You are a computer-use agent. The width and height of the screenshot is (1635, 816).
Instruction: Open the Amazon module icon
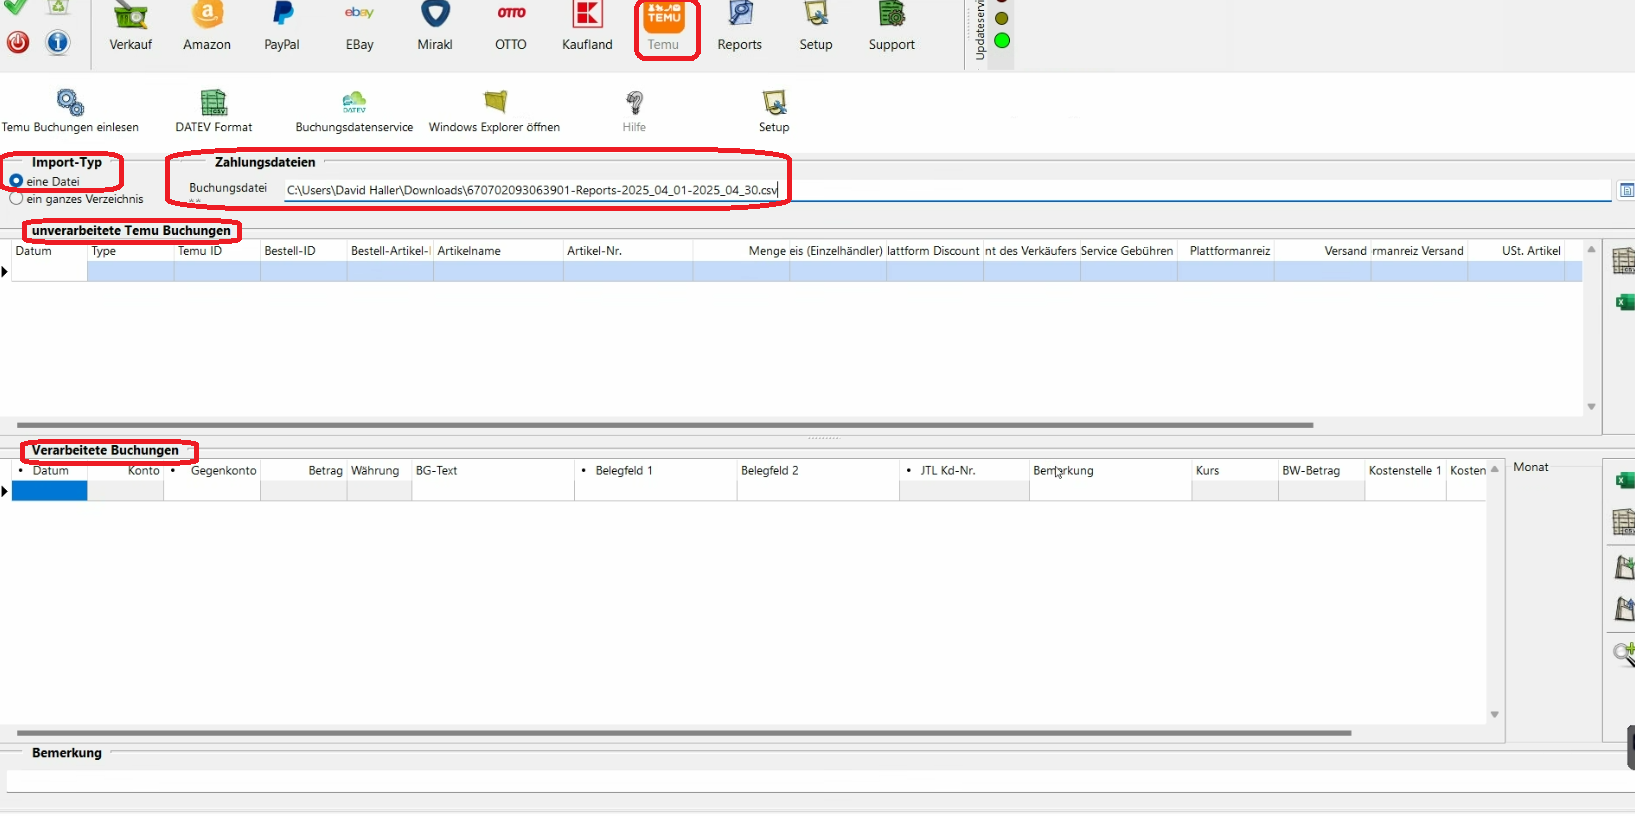[x=207, y=17]
